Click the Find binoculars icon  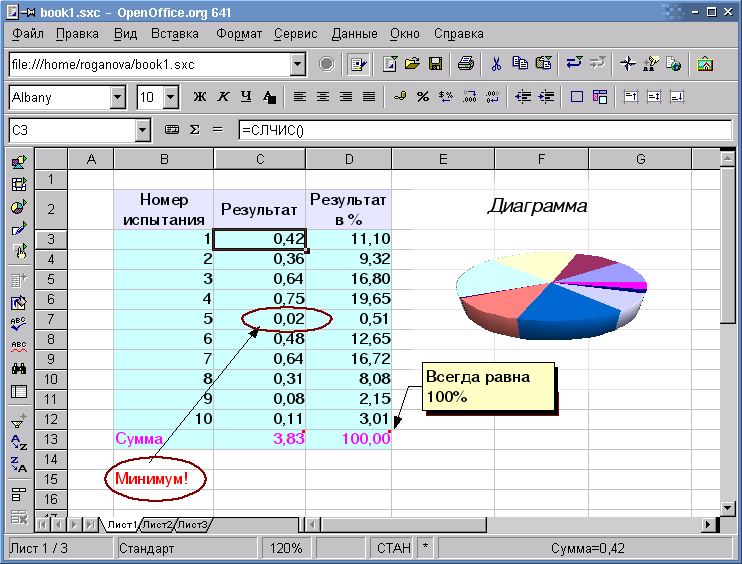click(18, 368)
